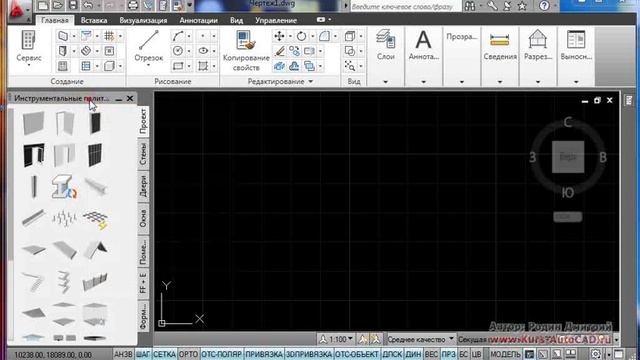
Task: Toggle ШАГ snap mode
Action: (x=143, y=354)
